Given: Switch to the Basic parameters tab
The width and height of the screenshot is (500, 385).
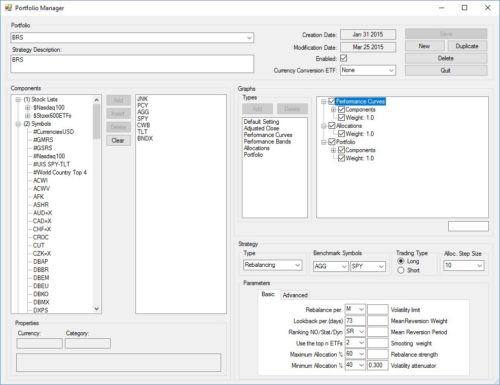Looking at the screenshot, I should (x=268, y=294).
